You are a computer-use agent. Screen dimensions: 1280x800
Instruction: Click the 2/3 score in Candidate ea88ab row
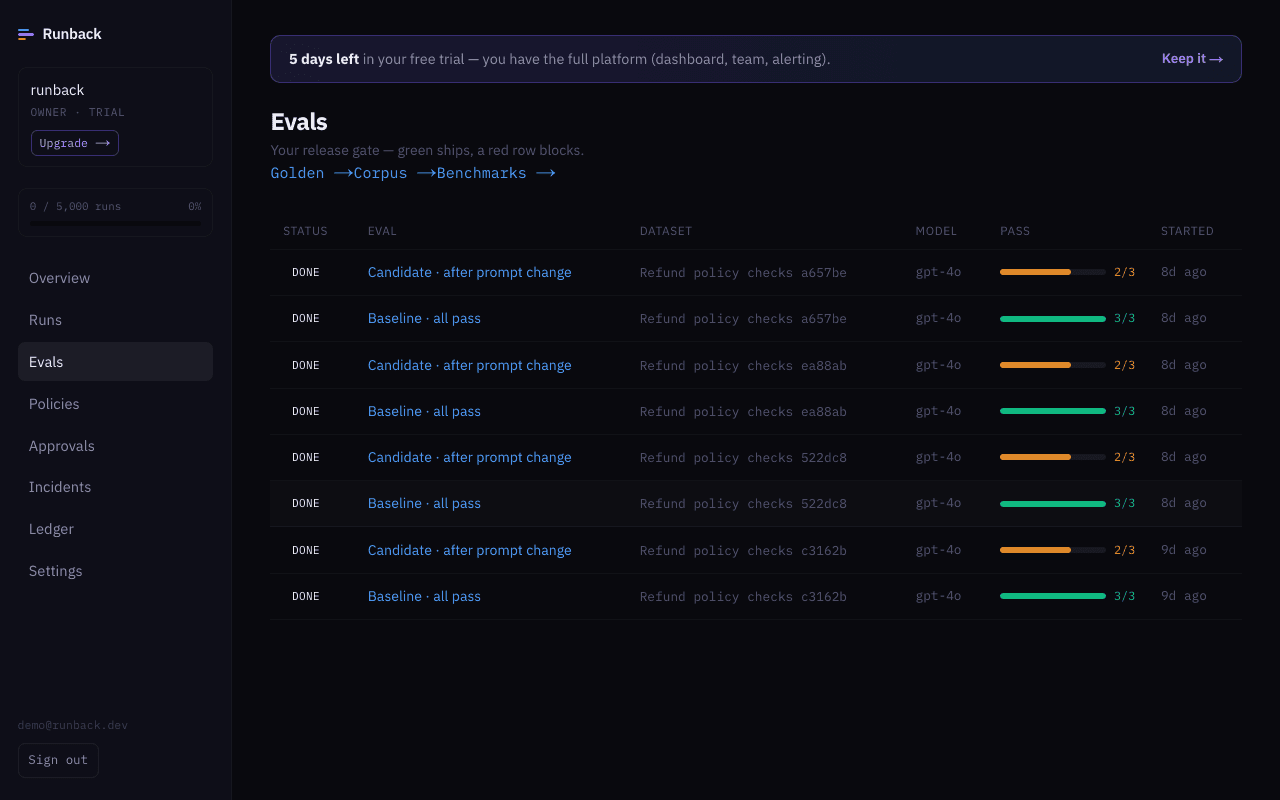coord(1125,365)
